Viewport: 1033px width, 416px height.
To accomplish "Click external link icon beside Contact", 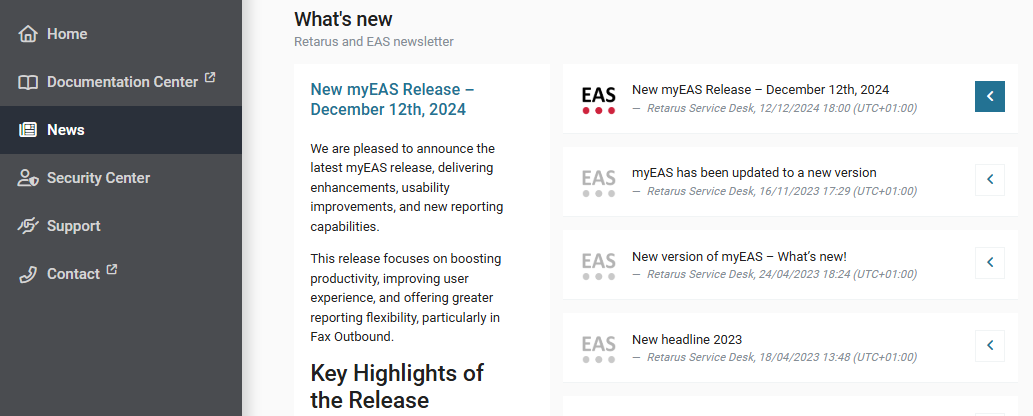I will point(112,269).
